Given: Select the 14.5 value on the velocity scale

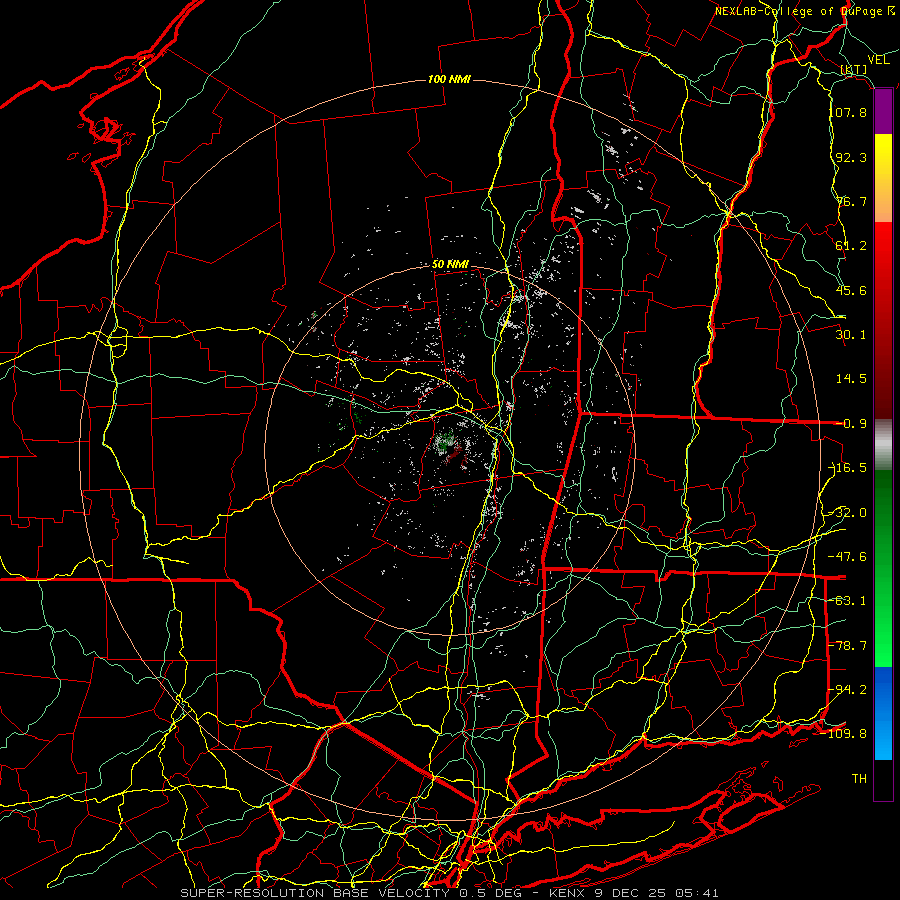Looking at the screenshot, I should click(x=851, y=378).
